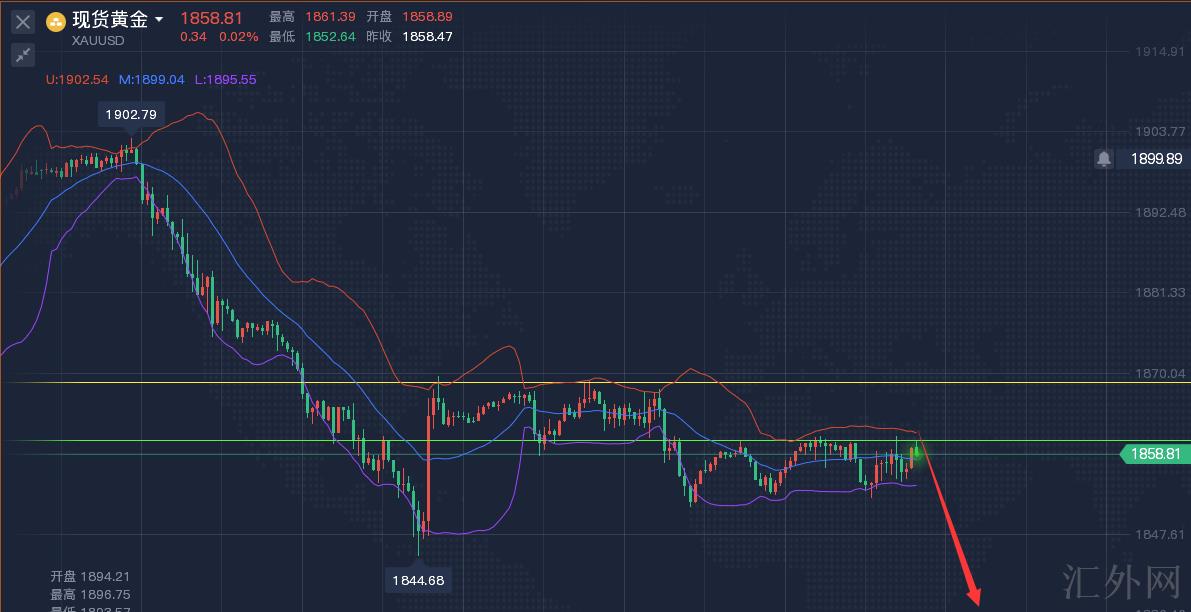Click the red downward arrow annotation tip

point(975,602)
